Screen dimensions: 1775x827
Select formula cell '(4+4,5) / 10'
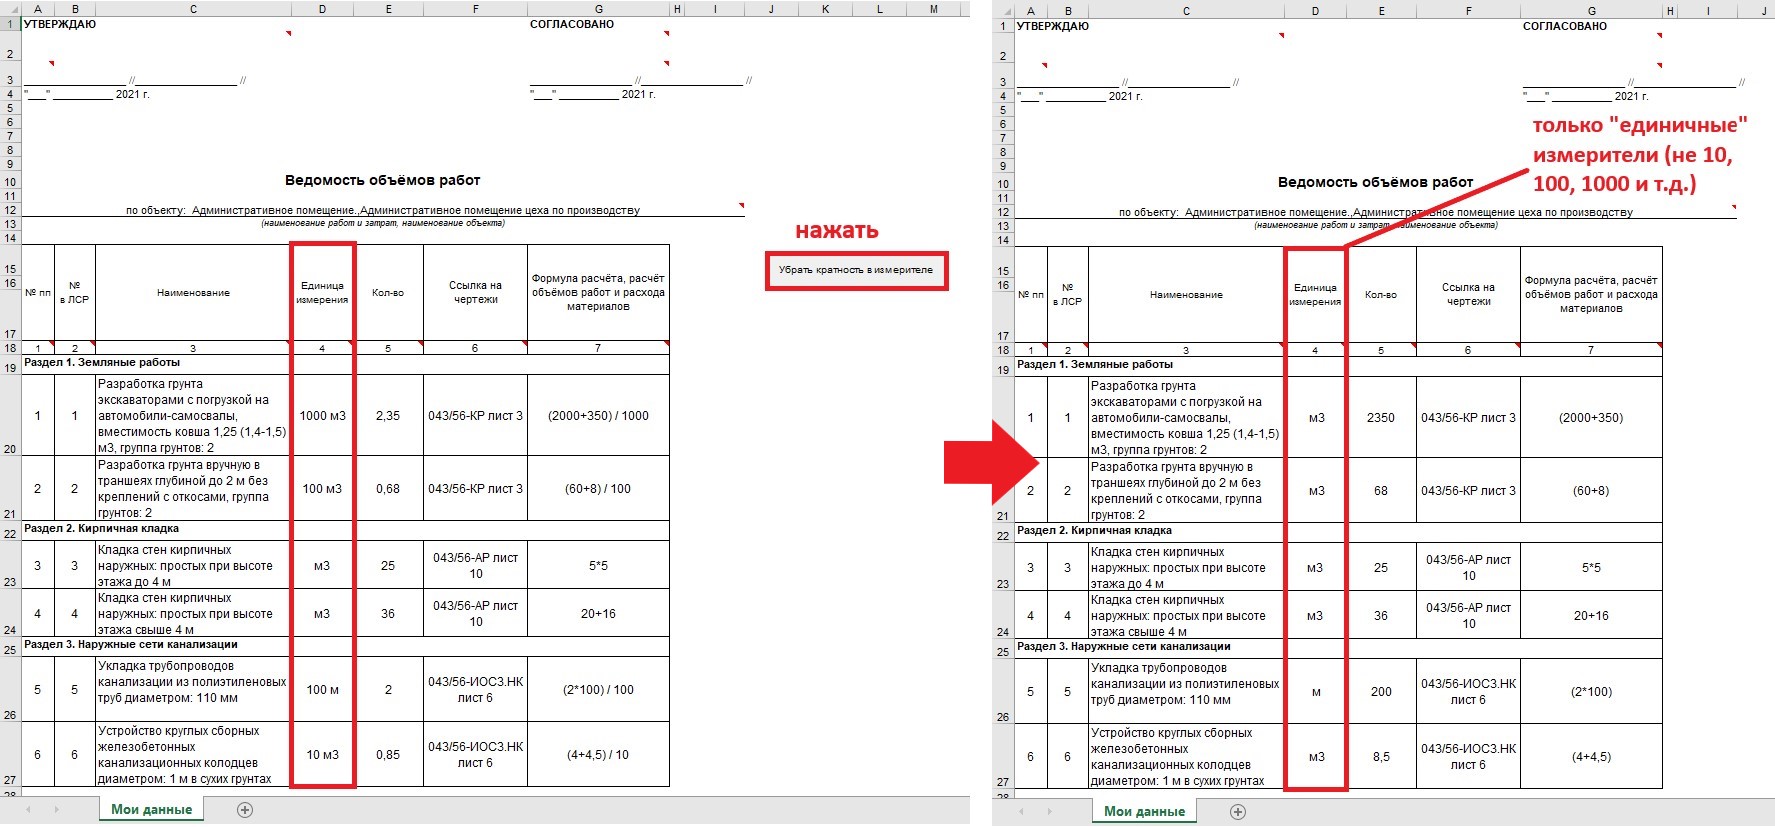(x=598, y=755)
